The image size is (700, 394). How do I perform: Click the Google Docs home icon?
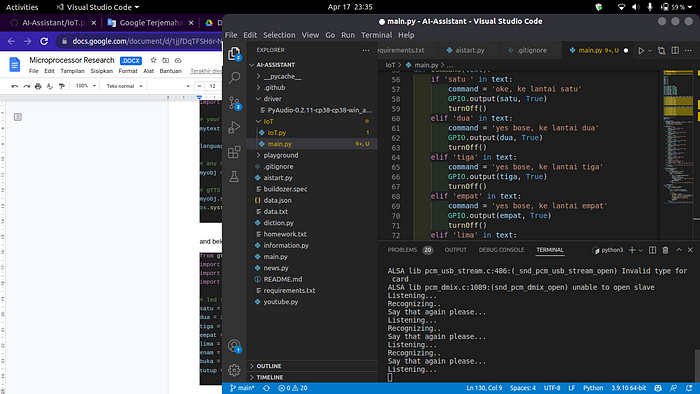tap(15, 65)
